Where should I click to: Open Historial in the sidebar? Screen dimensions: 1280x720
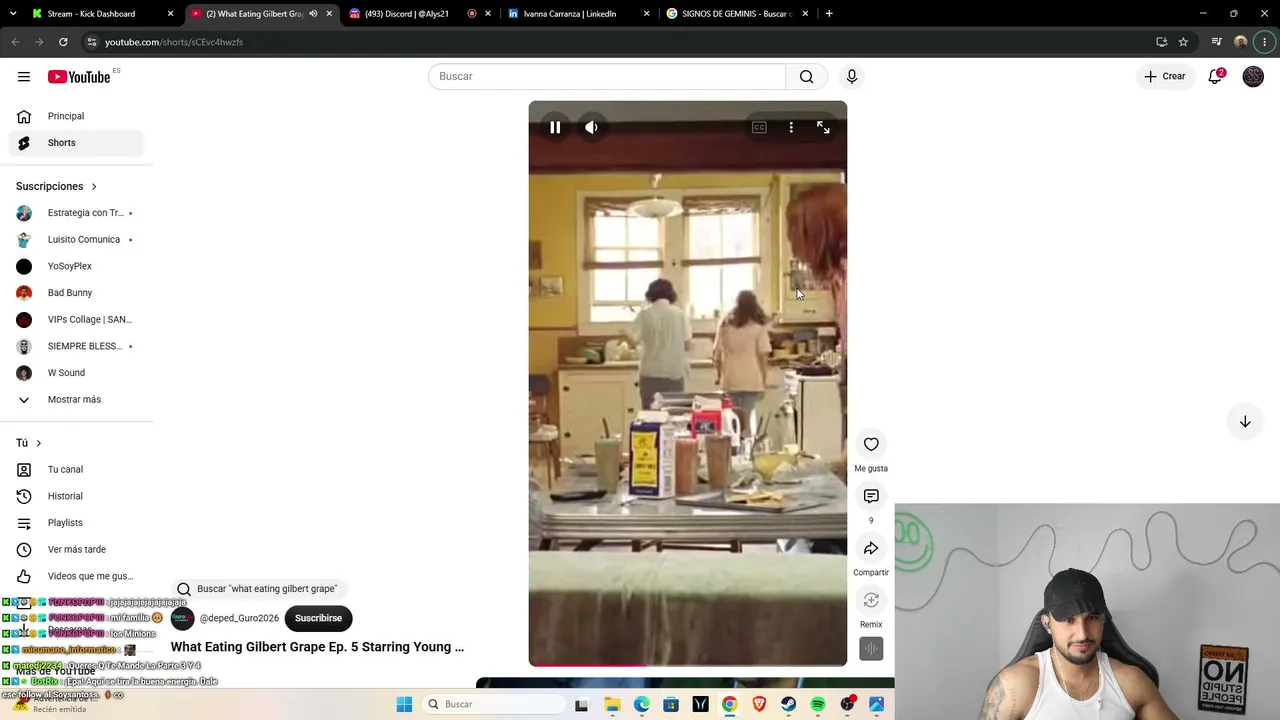[x=76, y=496]
